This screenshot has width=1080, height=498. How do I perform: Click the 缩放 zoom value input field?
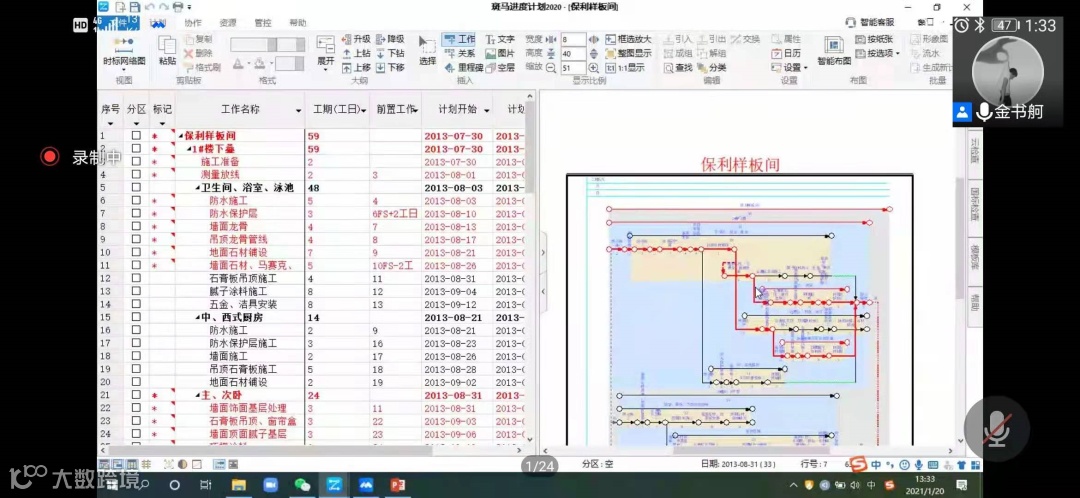point(573,68)
